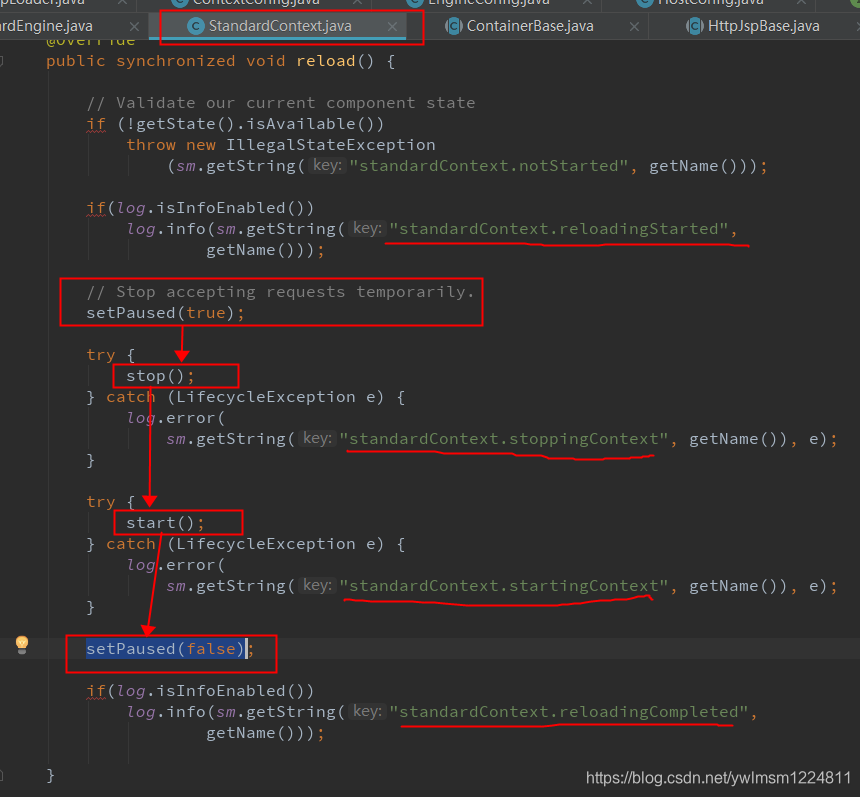Close the tab ending in rdEngine.java

[134, 26]
